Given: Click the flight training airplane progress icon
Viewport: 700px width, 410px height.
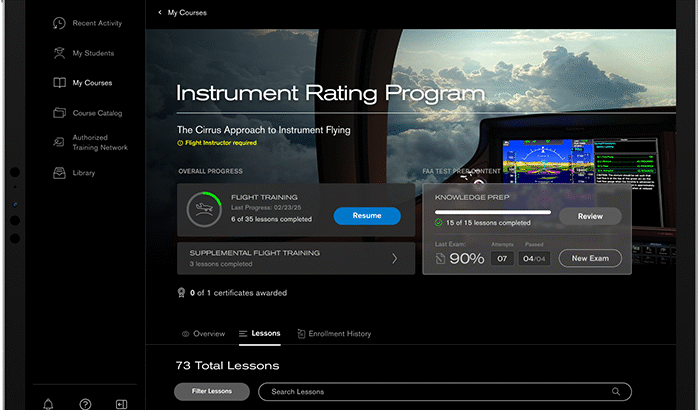Looking at the screenshot, I should (204, 209).
